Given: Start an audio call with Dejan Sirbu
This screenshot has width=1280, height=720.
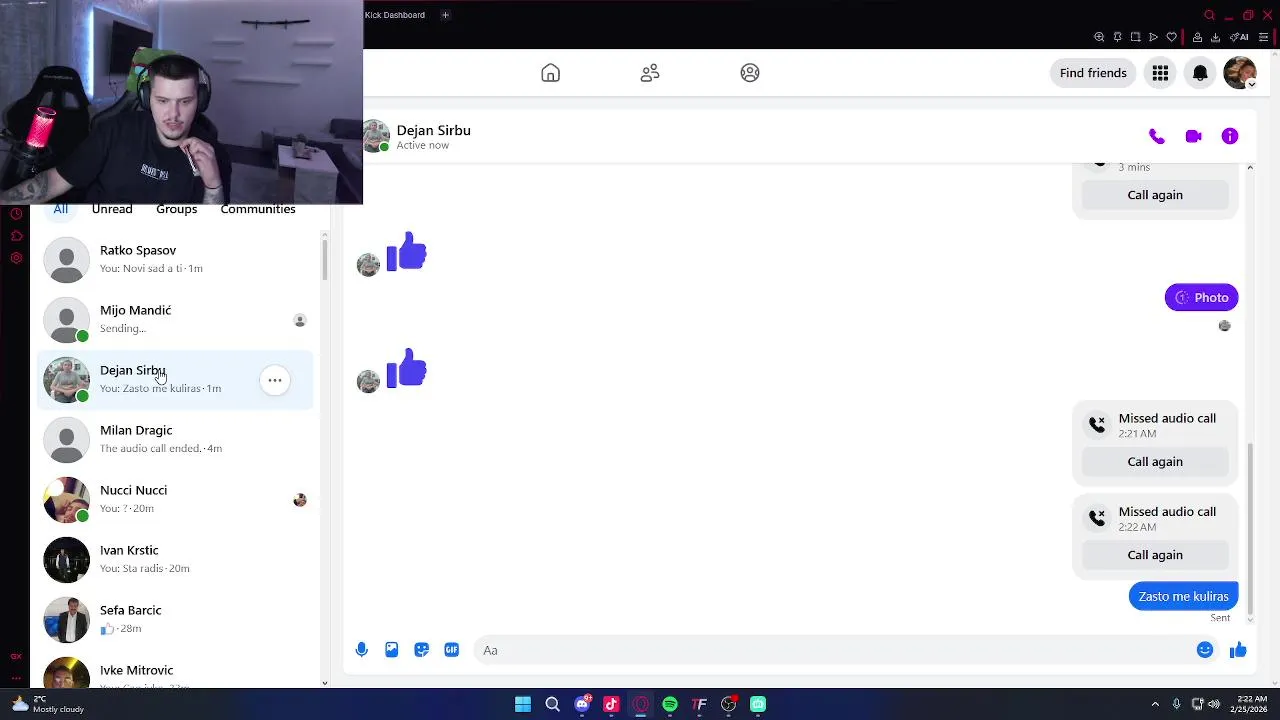Looking at the screenshot, I should coord(1157,136).
